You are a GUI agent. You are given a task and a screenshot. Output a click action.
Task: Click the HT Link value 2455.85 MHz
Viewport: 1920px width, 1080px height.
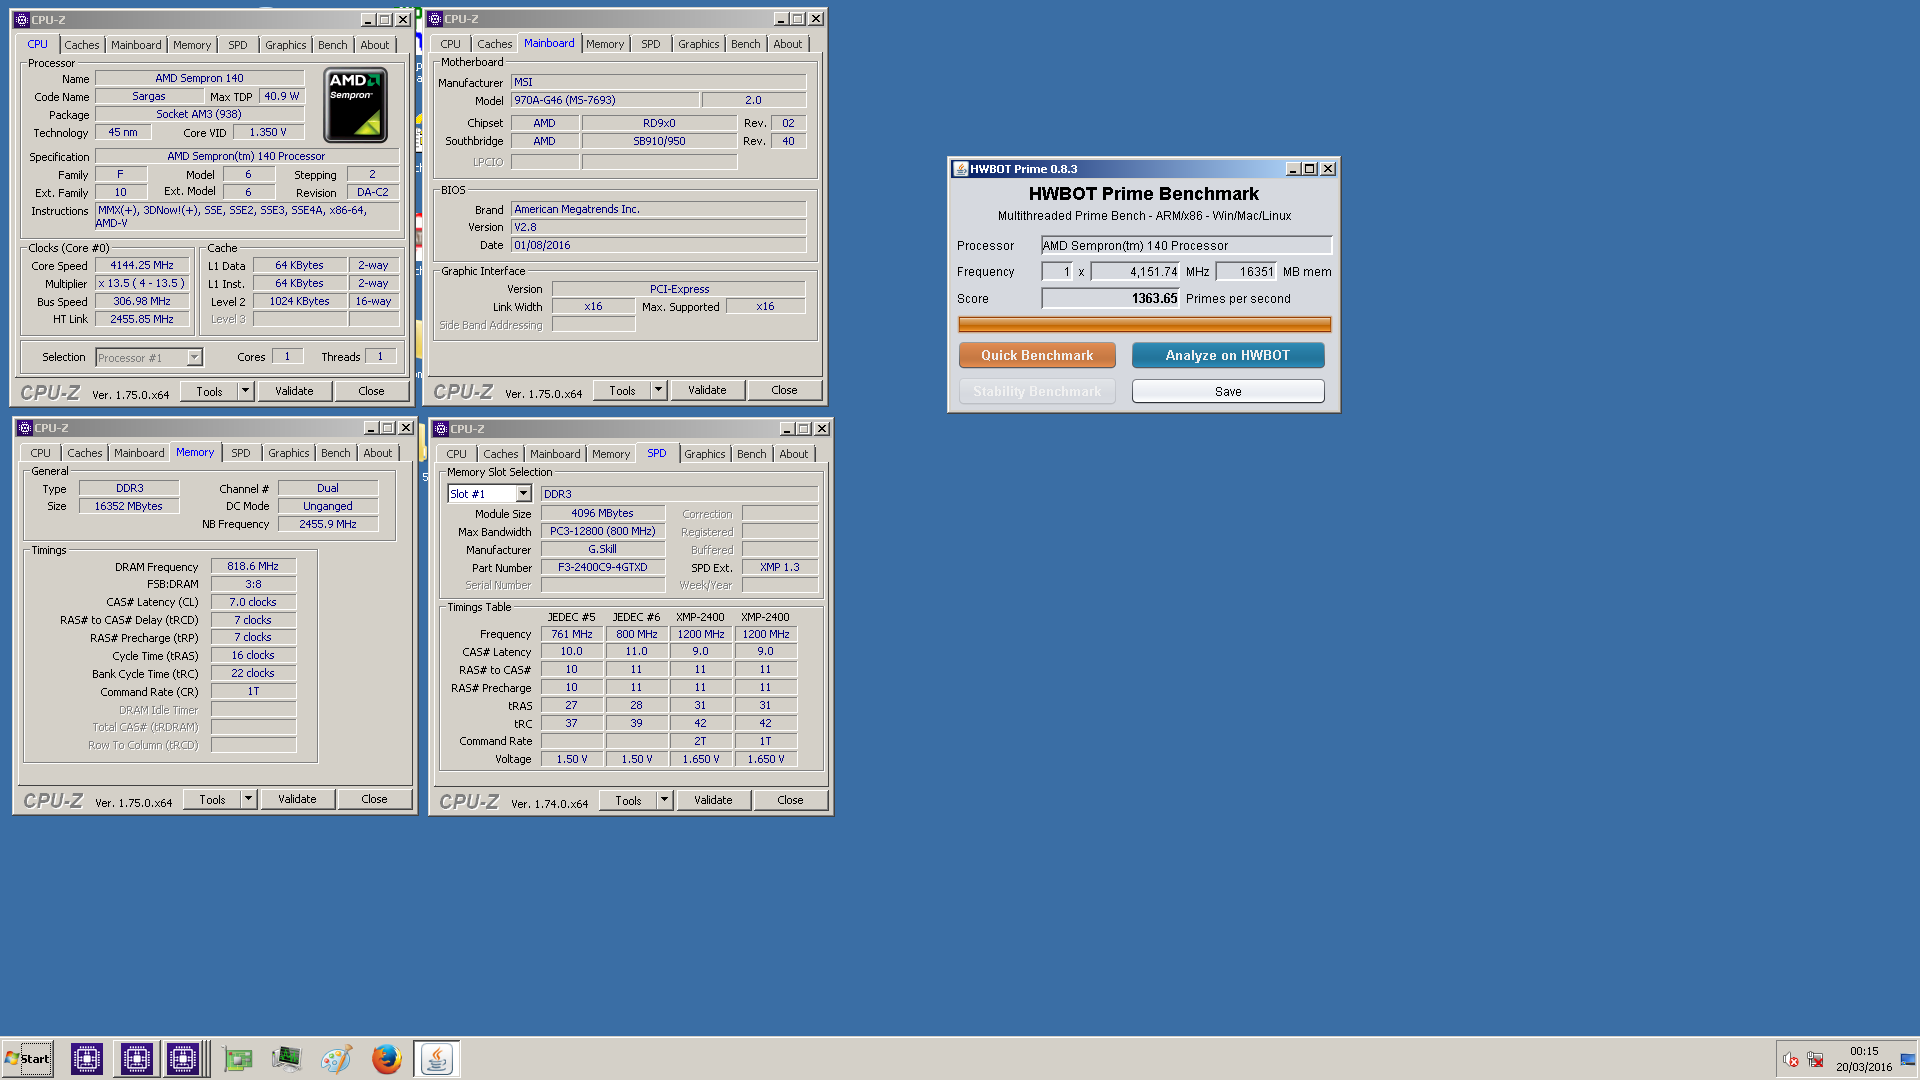pyautogui.click(x=142, y=319)
